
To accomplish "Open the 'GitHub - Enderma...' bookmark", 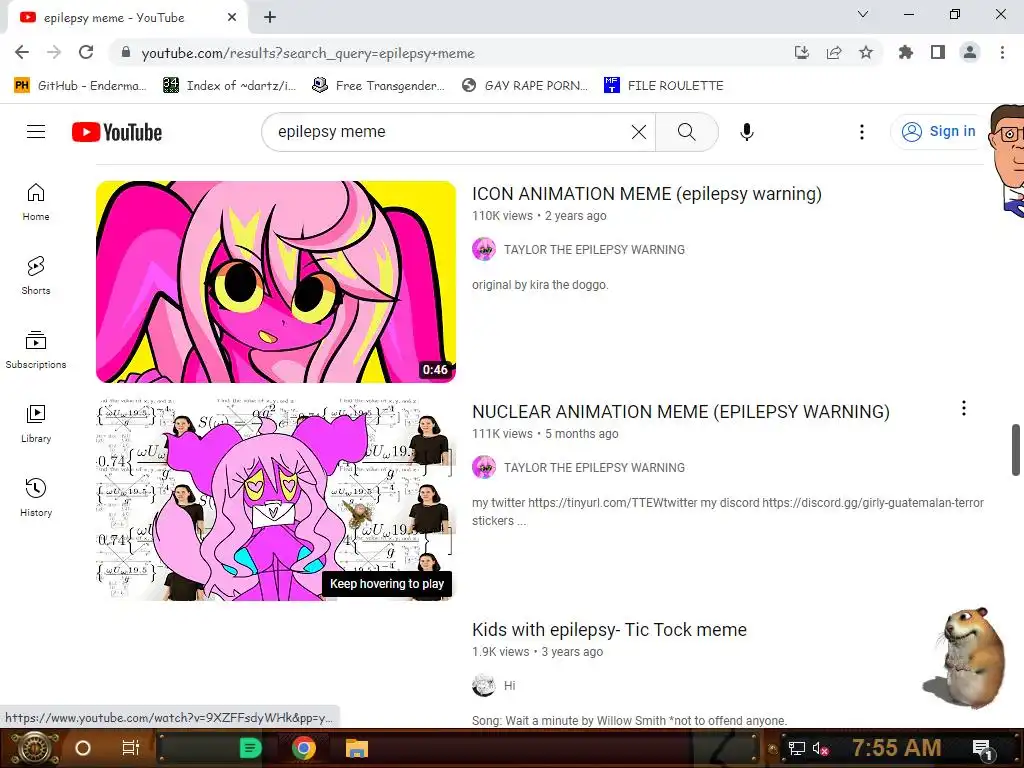I will [80, 86].
